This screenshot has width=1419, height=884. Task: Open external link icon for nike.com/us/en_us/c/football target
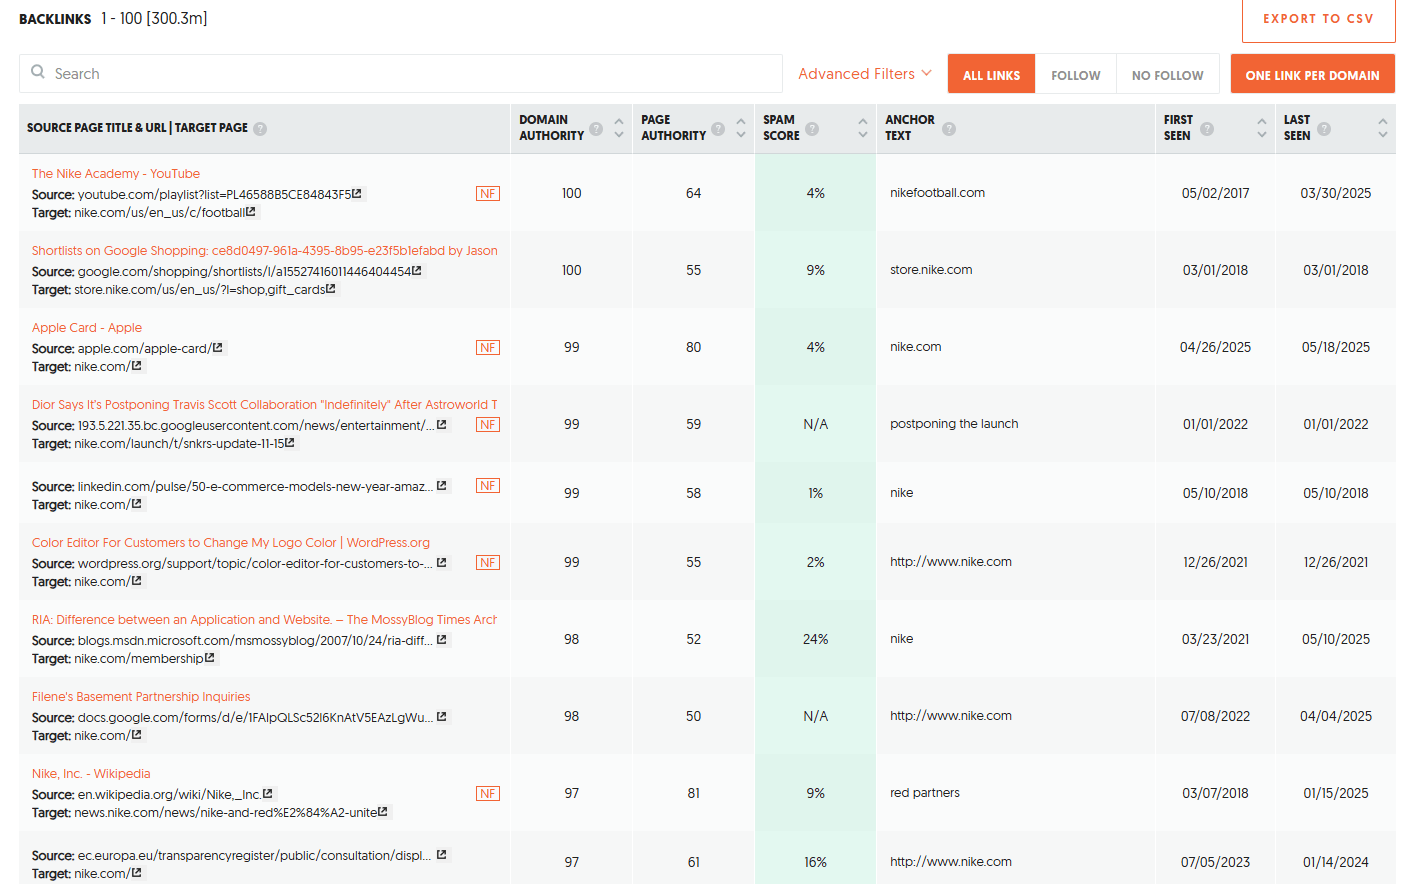[251, 212]
